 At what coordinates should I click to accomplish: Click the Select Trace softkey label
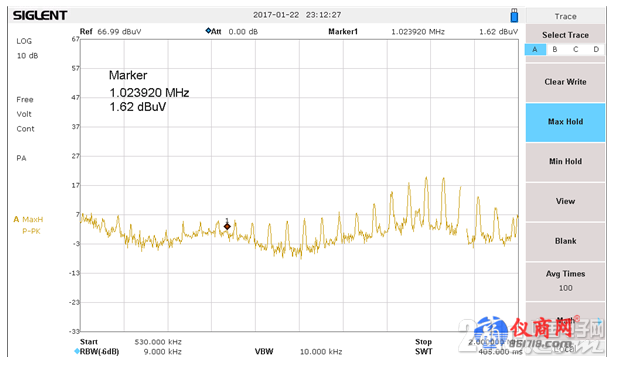pyautogui.click(x=565, y=35)
